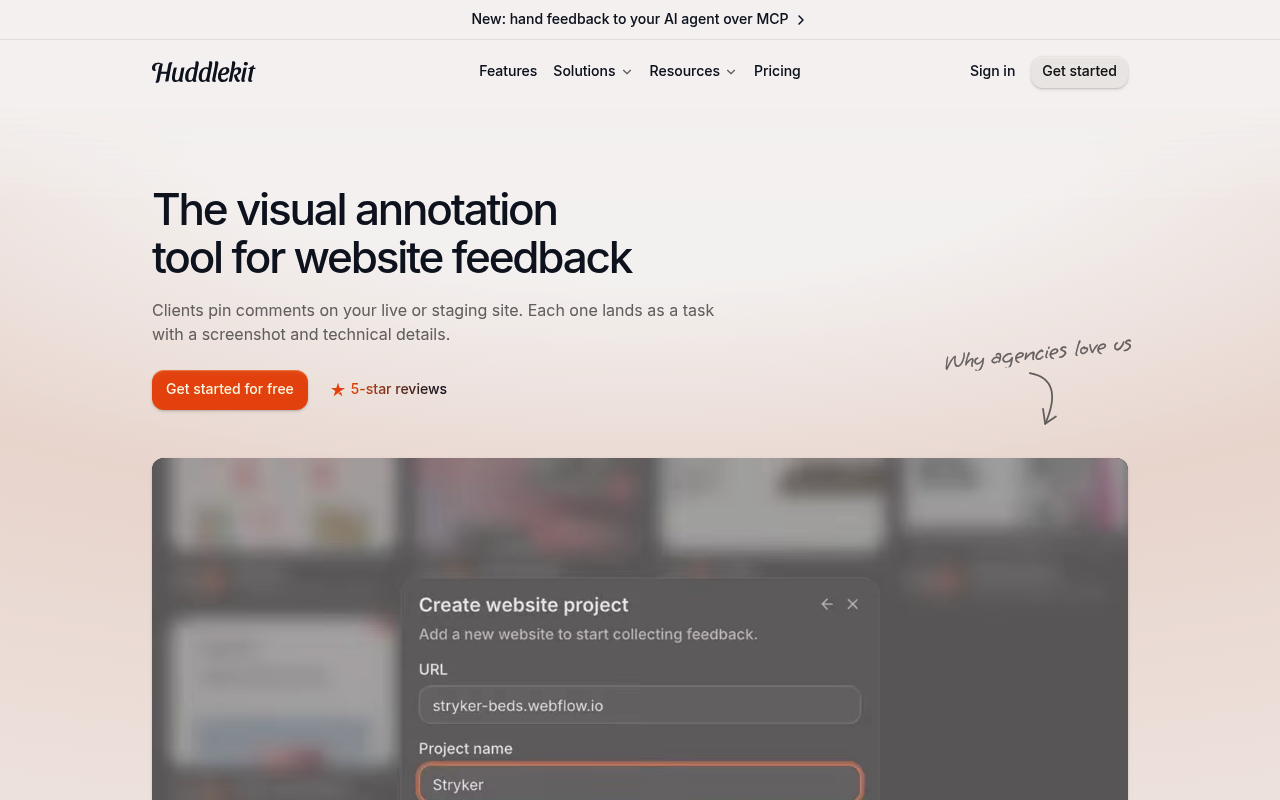The height and width of the screenshot is (800, 1280).
Task: Close the Create website project dialog
Action: tap(853, 604)
